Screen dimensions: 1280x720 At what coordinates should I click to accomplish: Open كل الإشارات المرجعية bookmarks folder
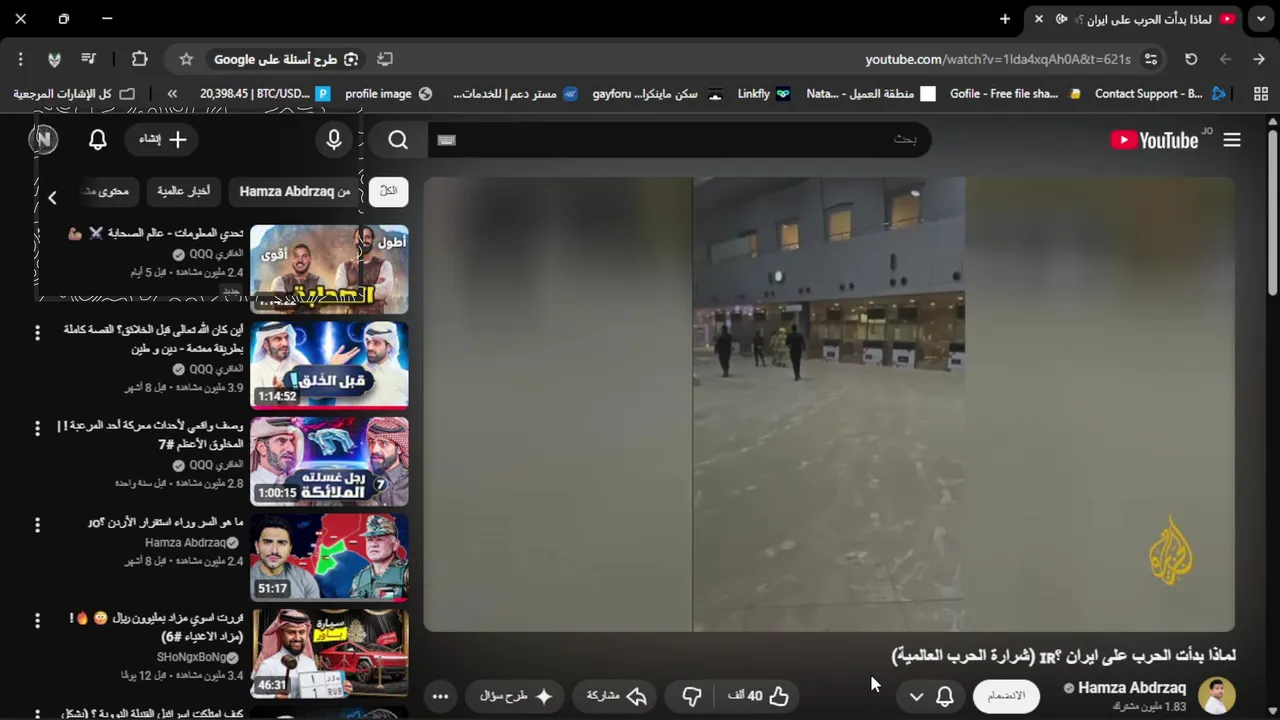pos(73,94)
